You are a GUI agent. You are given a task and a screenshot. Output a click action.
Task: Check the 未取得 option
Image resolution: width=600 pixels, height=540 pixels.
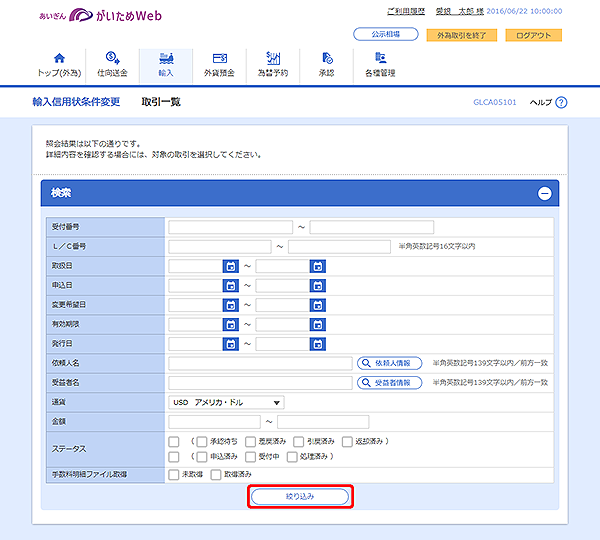(174, 475)
